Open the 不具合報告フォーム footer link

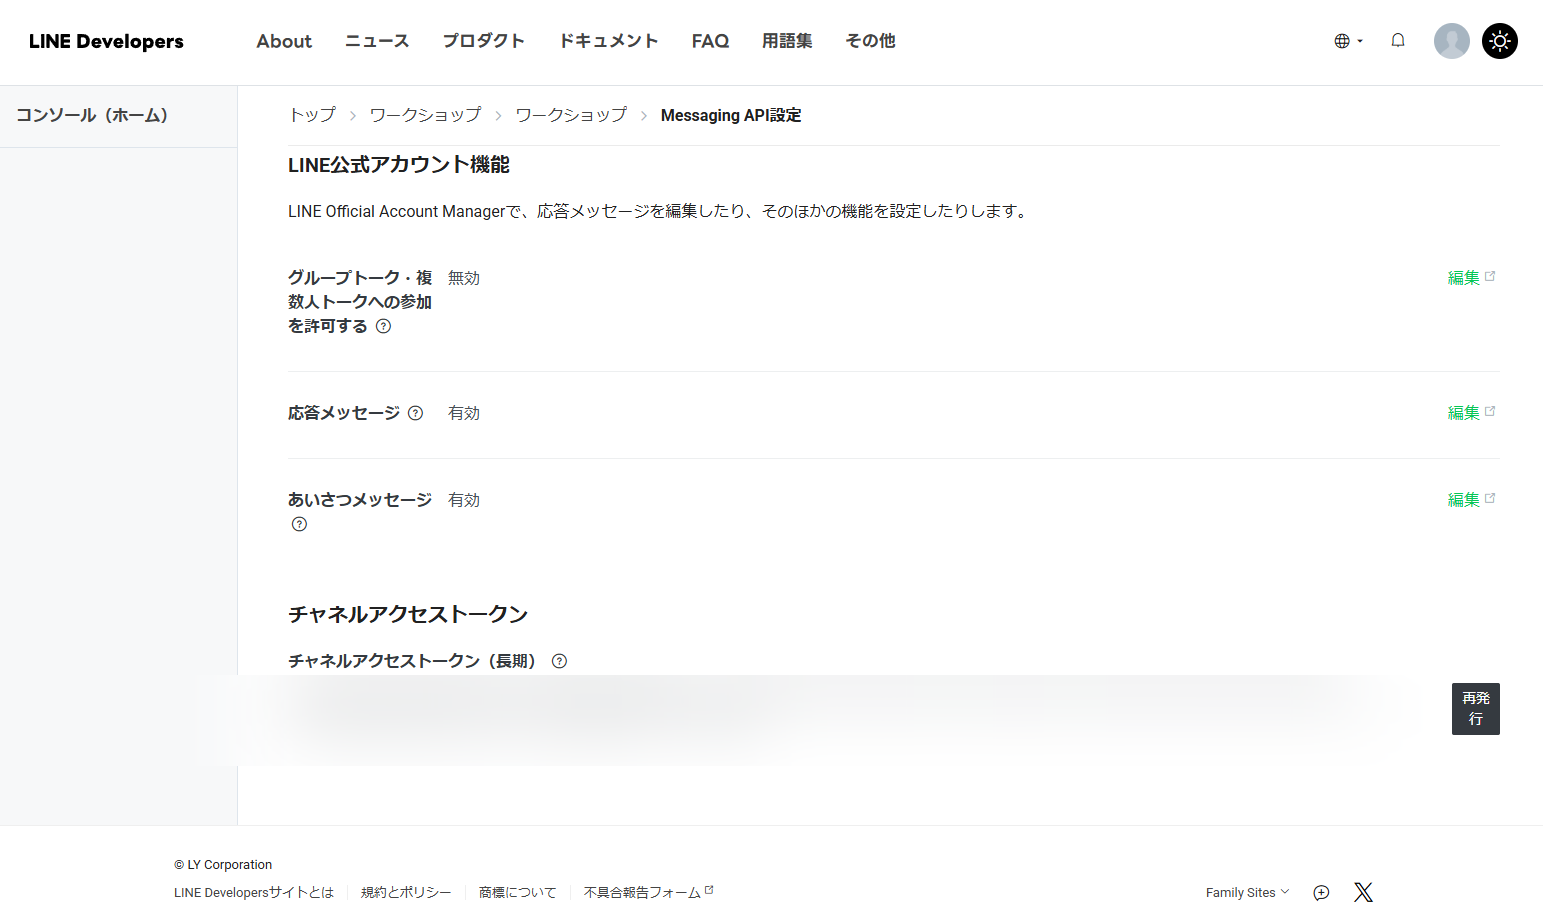[x=642, y=892]
